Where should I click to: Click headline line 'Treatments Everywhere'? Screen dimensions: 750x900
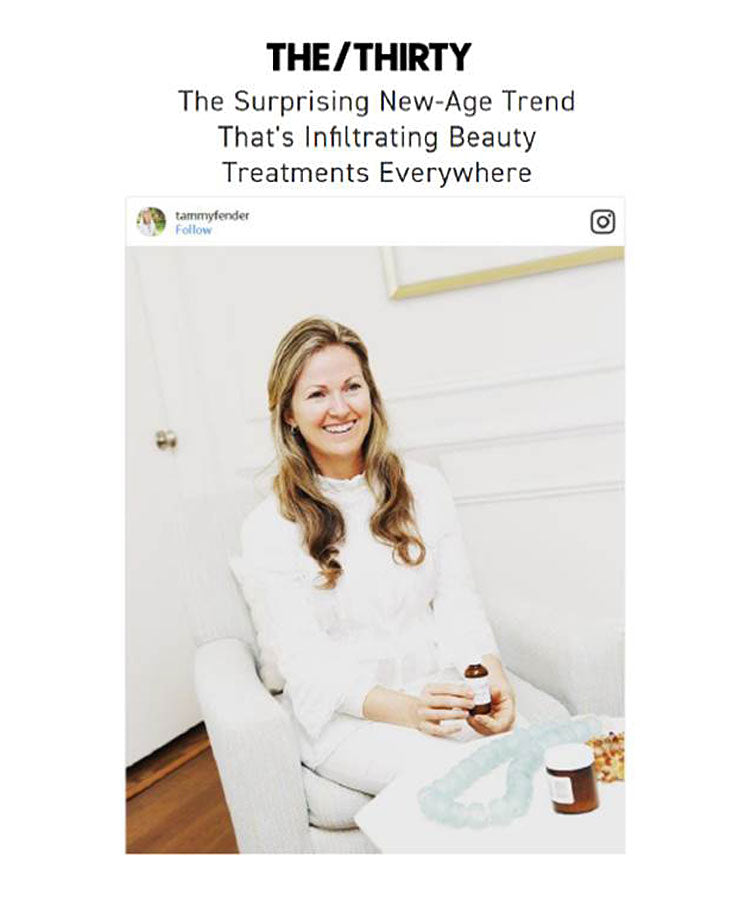[377, 172]
